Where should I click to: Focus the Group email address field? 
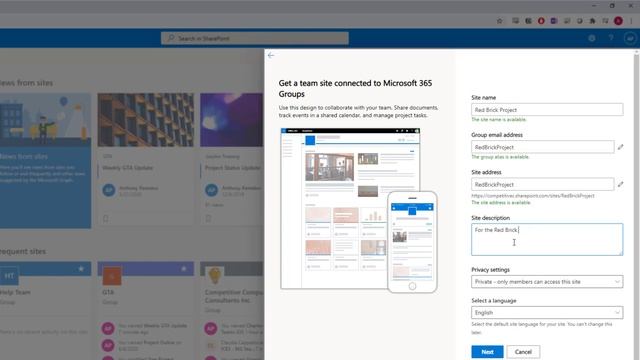(x=542, y=147)
